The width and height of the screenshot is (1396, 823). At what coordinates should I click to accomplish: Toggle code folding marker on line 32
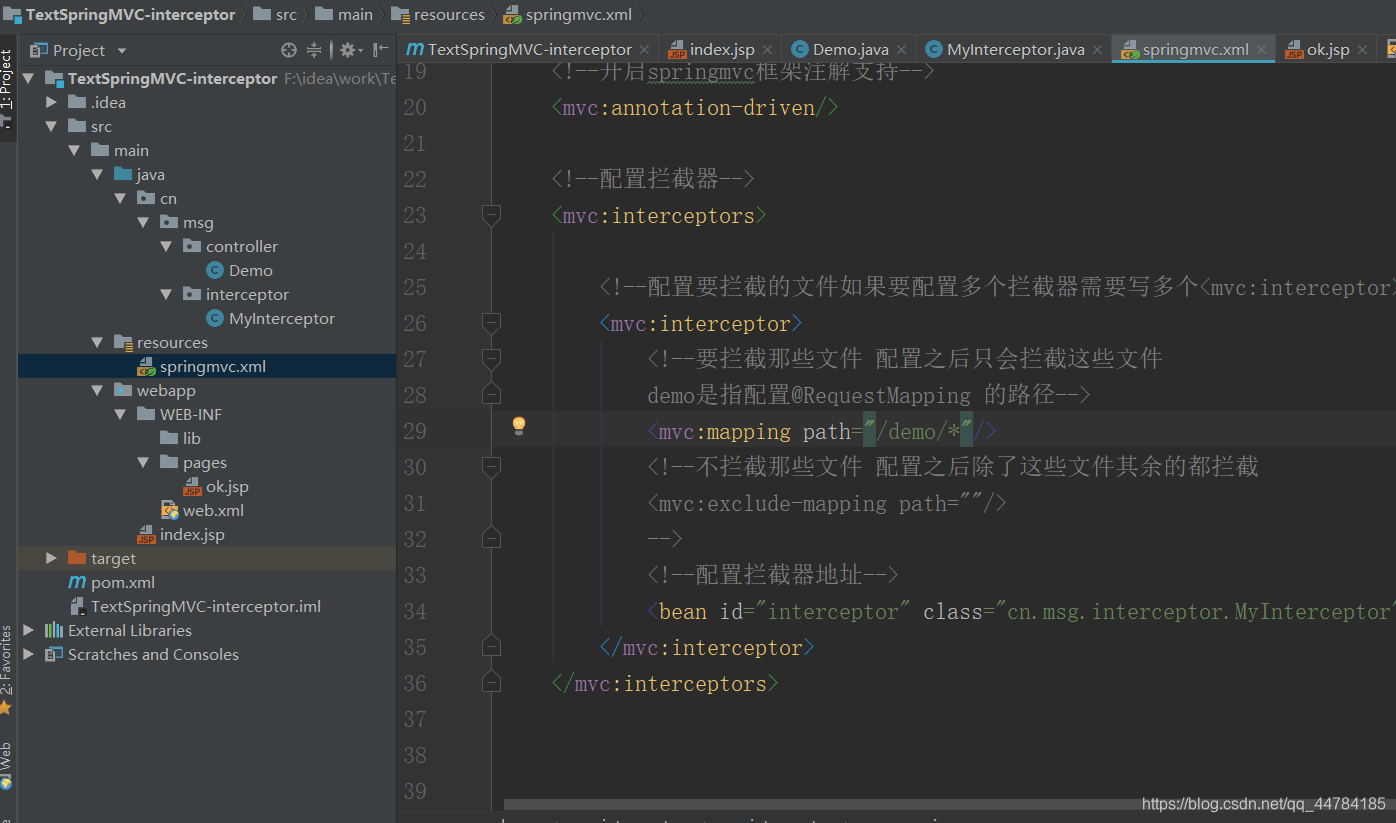(x=491, y=539)
